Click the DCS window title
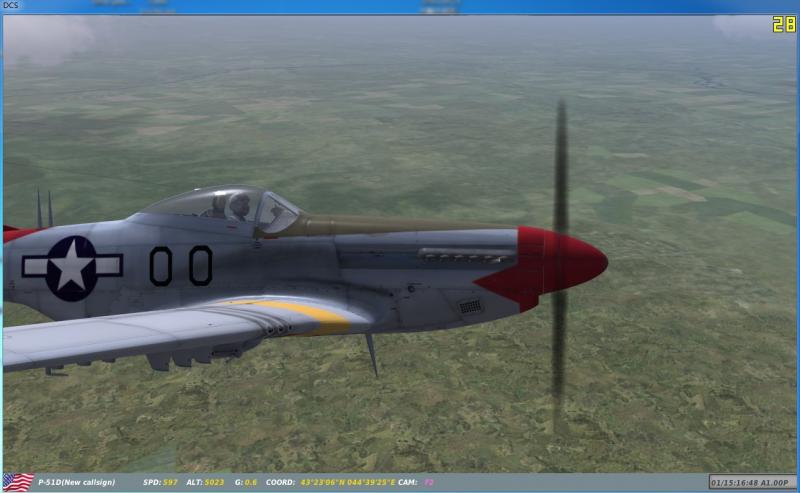The image size is (800, 493). tap(12, 6)
